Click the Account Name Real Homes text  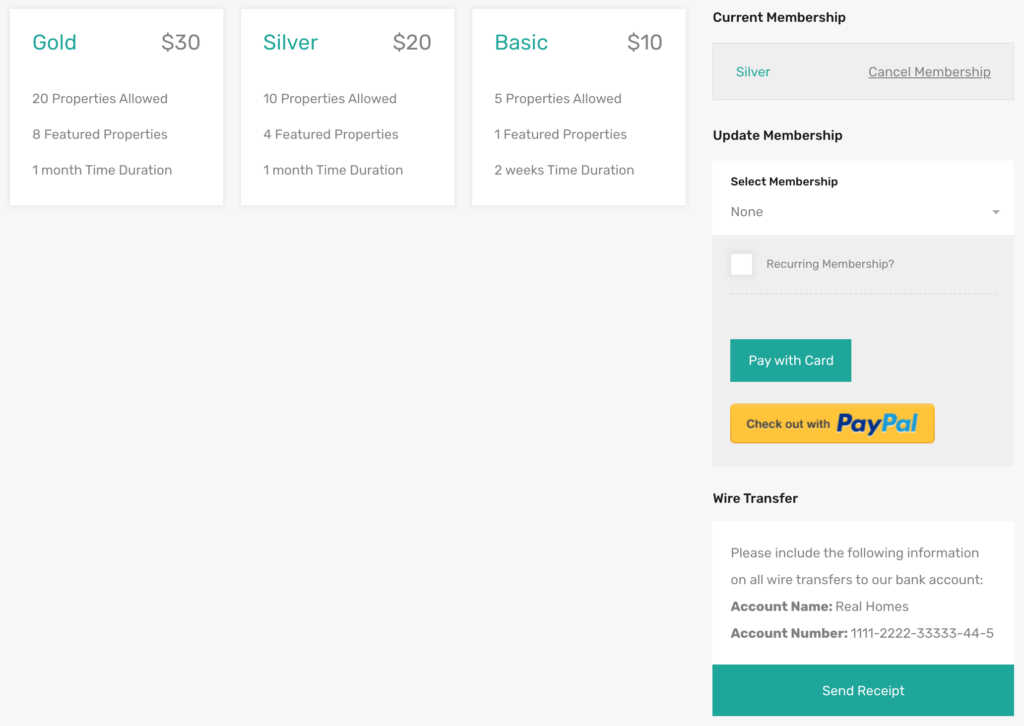(819, 607)
